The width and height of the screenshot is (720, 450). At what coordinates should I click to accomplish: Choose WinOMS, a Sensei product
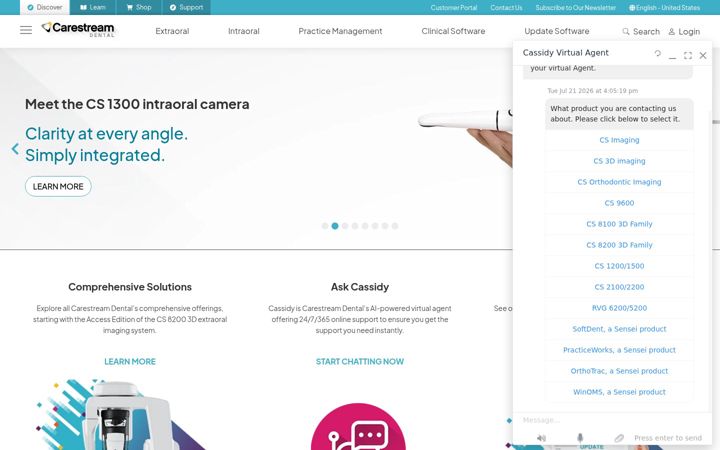619,392
